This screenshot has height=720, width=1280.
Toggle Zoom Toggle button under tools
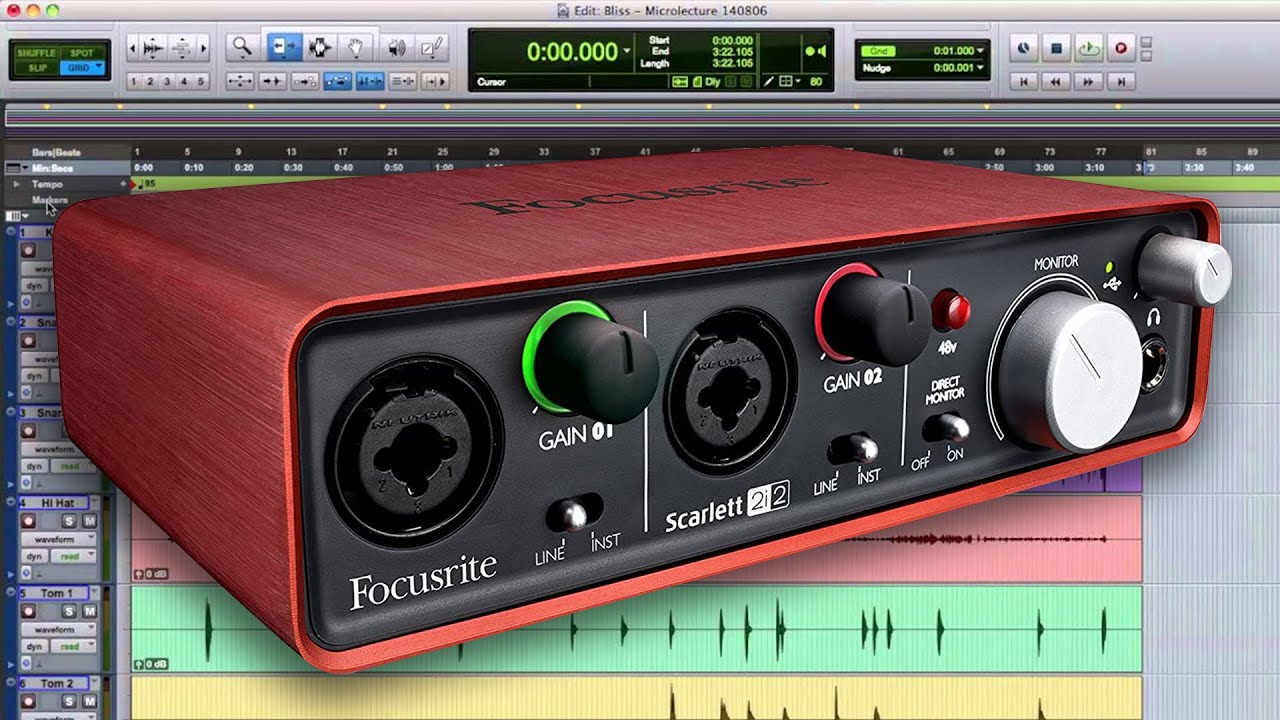241,81
